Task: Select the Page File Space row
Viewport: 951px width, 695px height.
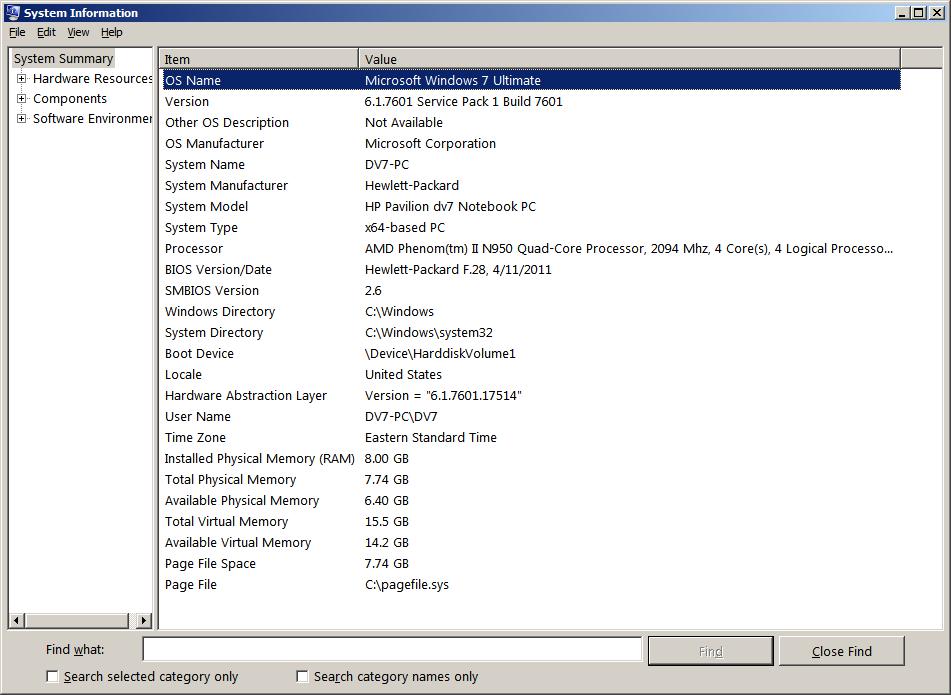Action: pyautogui.click(x=532, y=564)
